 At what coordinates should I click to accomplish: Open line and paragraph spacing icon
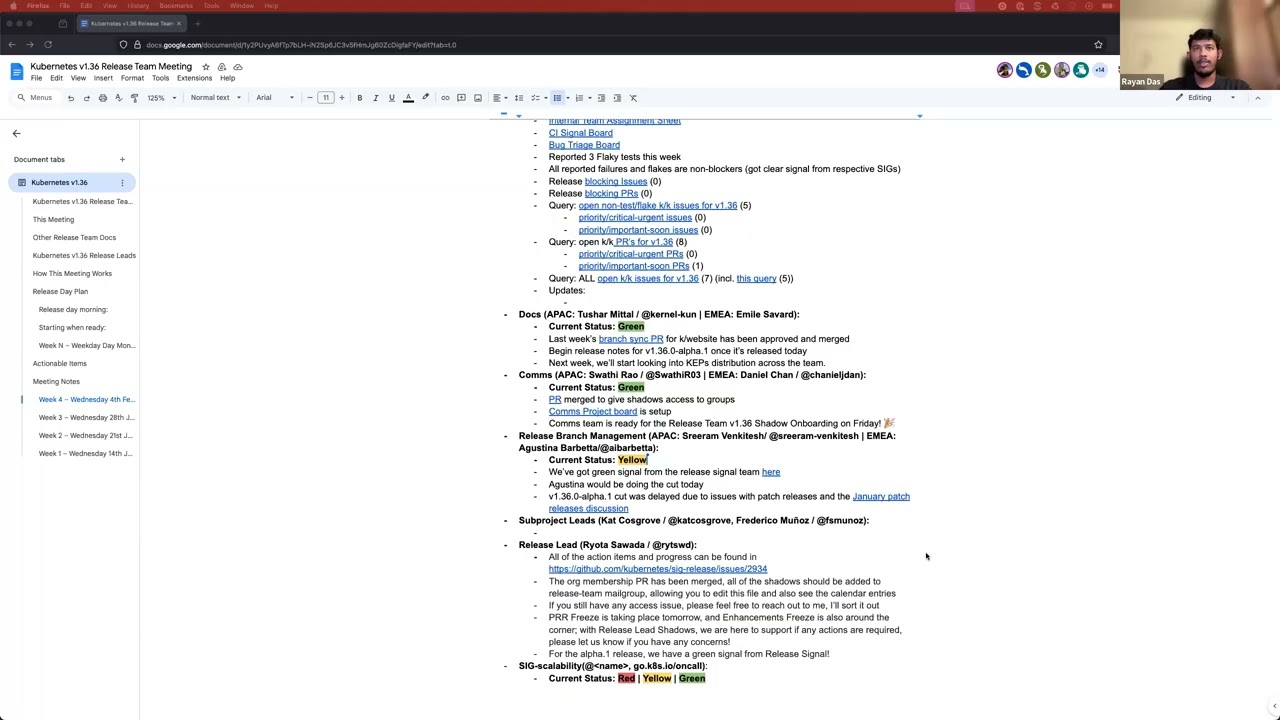point(518,98)
